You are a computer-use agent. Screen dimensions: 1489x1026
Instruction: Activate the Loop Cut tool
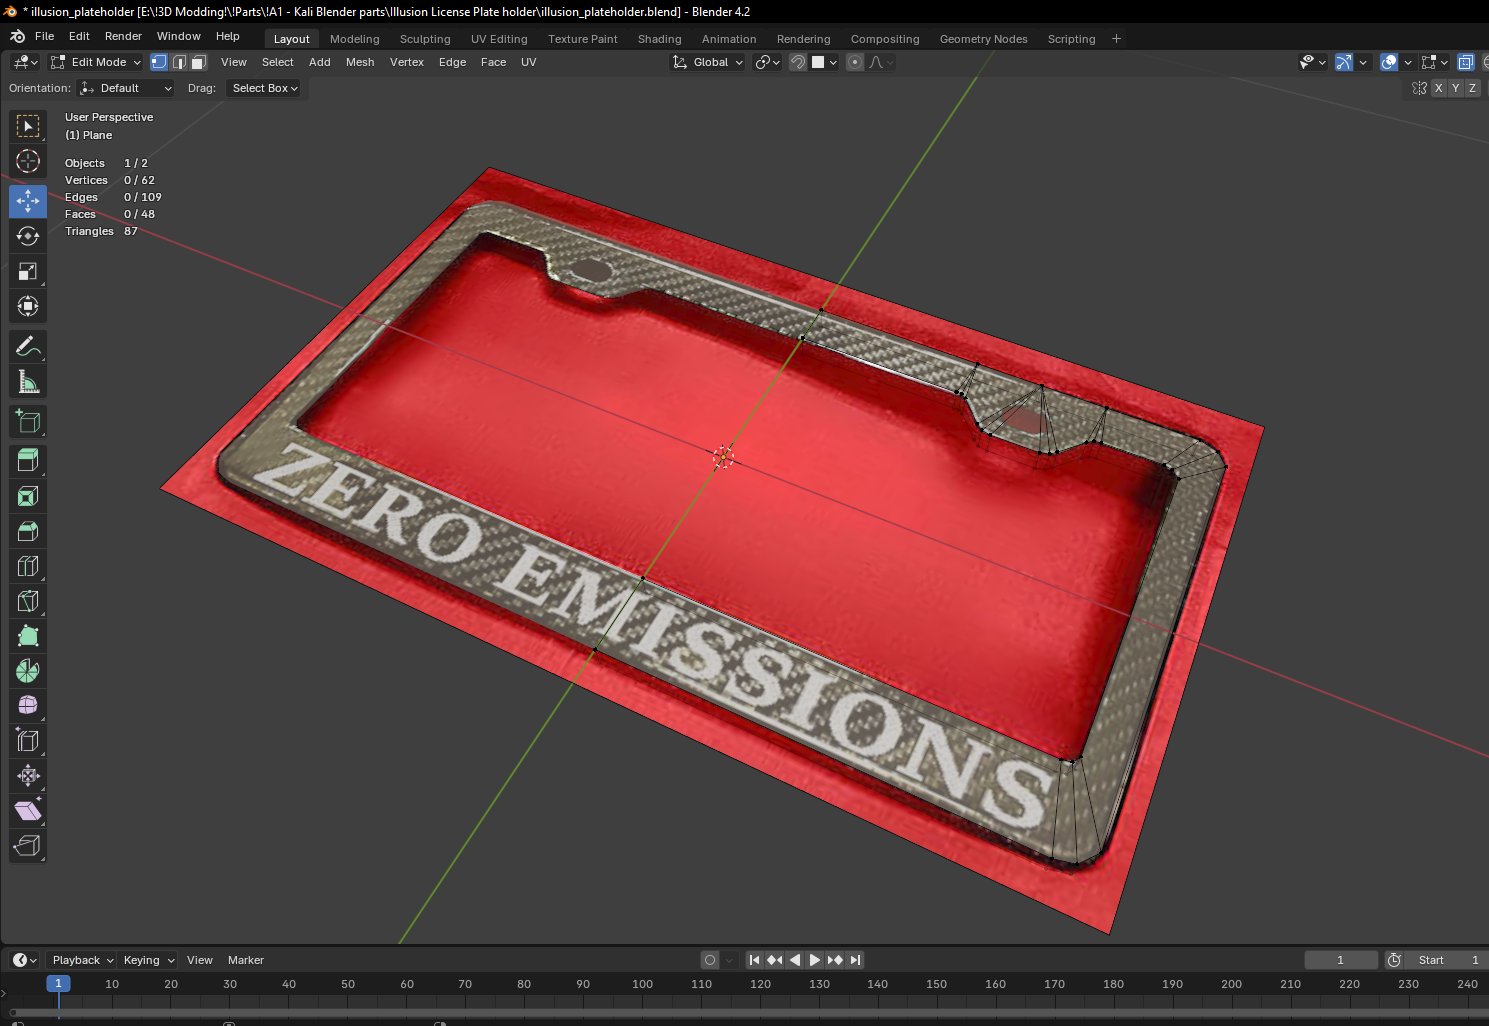(28, 566)
